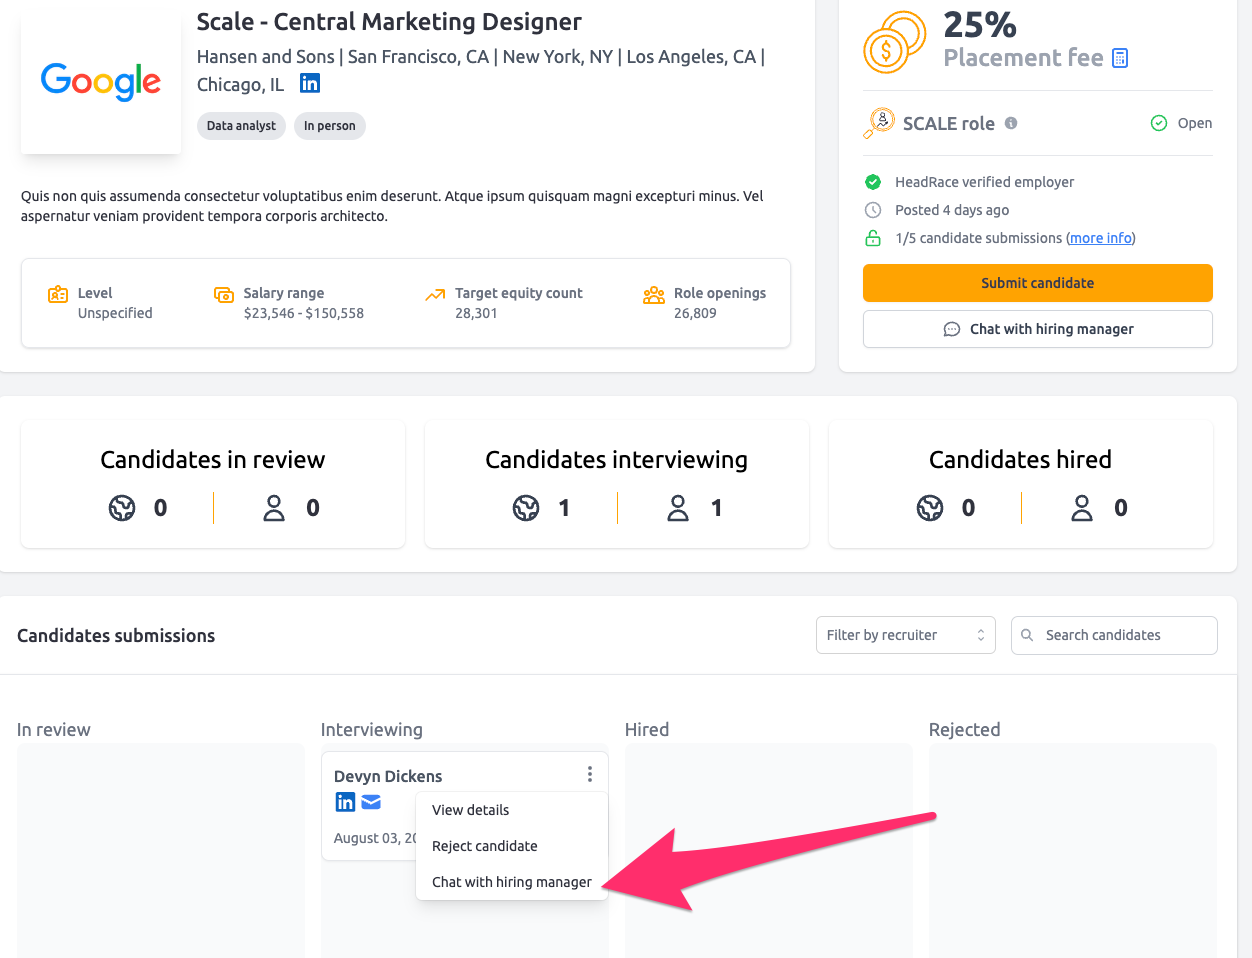Select View details from context menu
The height and width of the screenshot is (958, 1252).
[471, 810]
